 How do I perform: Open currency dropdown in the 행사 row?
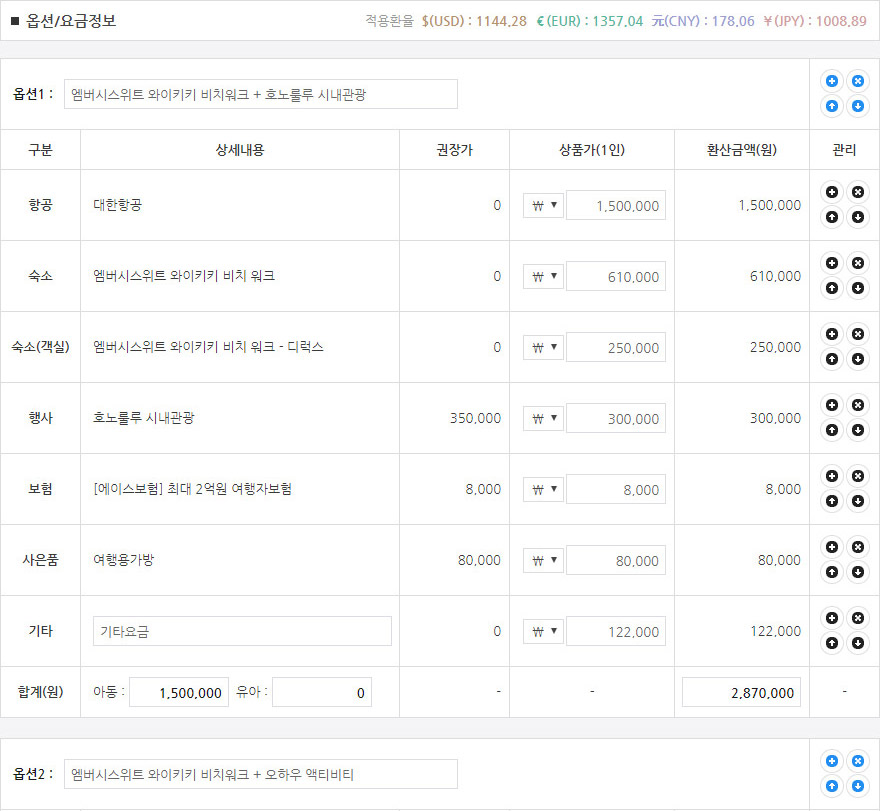click(543, 418)
